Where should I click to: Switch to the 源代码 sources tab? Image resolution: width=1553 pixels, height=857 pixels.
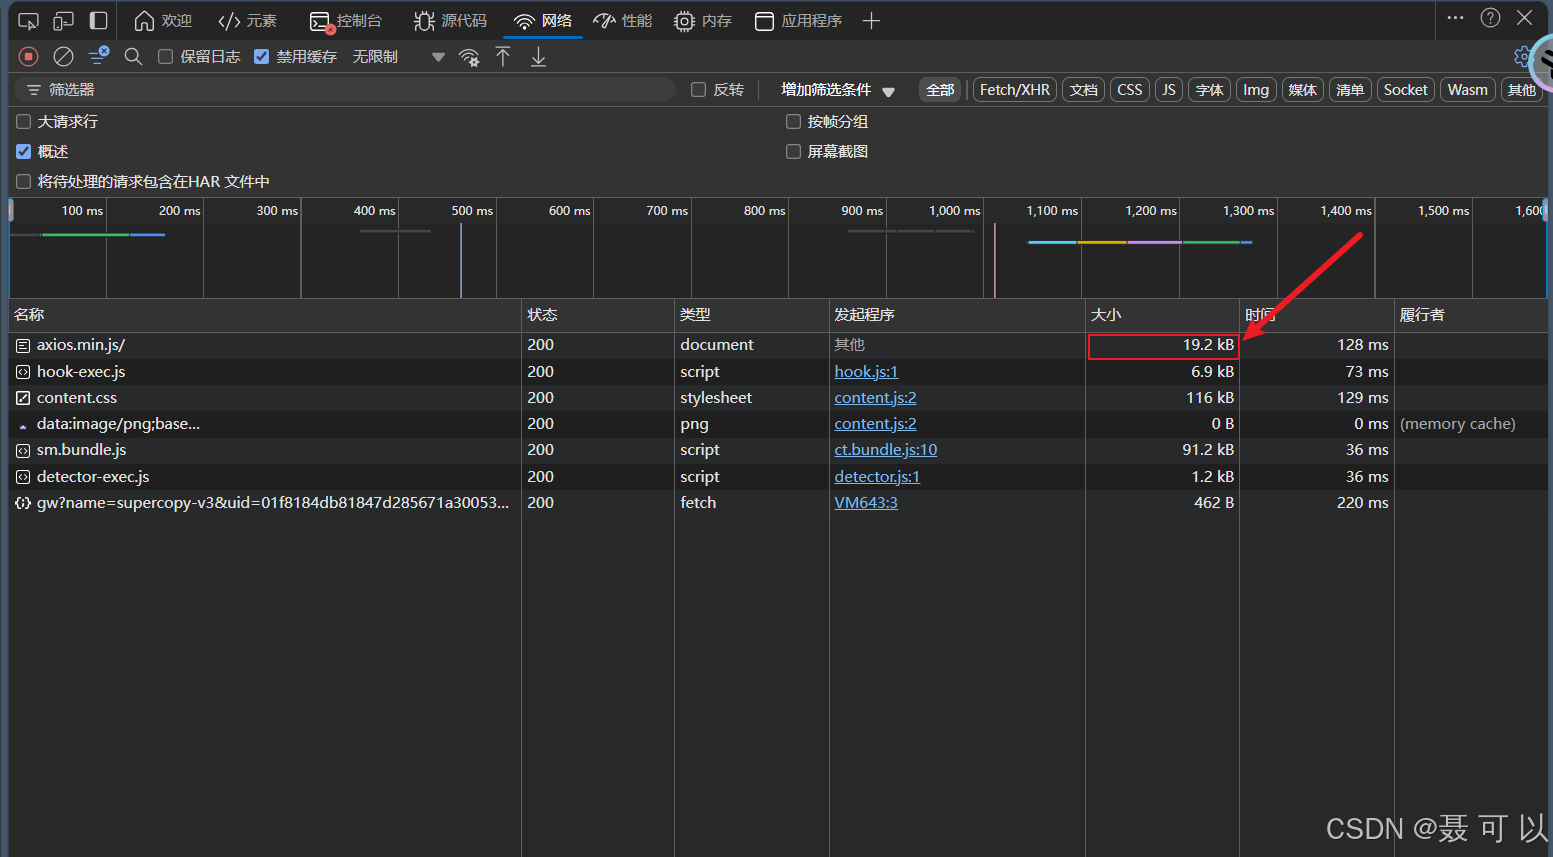coord(451,21)
